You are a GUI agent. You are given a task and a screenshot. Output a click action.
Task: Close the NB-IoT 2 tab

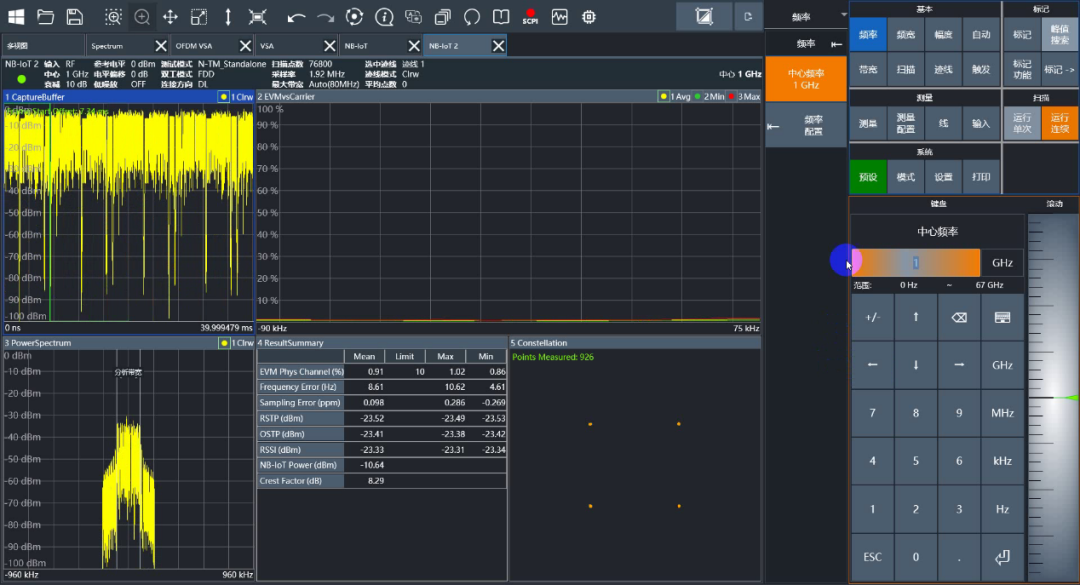tap(498, 45)
